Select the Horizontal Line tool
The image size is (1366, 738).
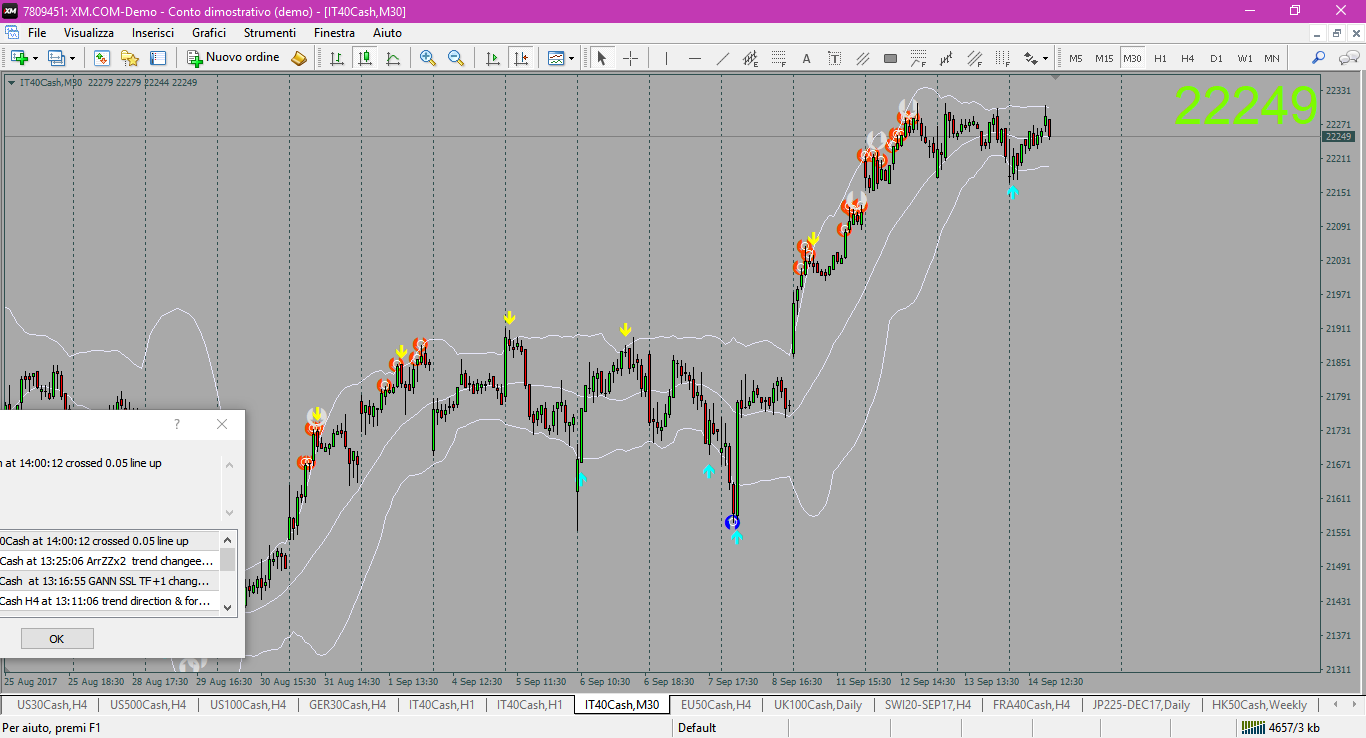click(694, 58)
